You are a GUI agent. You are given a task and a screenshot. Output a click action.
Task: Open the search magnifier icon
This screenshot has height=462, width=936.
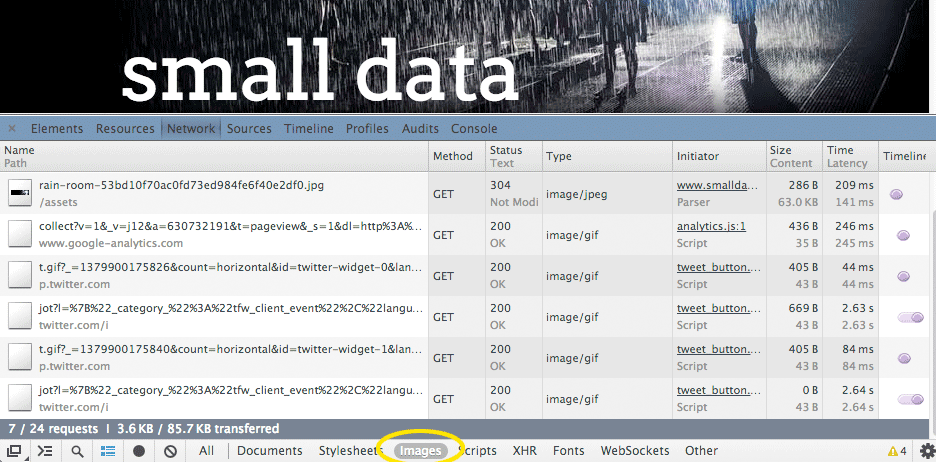(77, 451)
